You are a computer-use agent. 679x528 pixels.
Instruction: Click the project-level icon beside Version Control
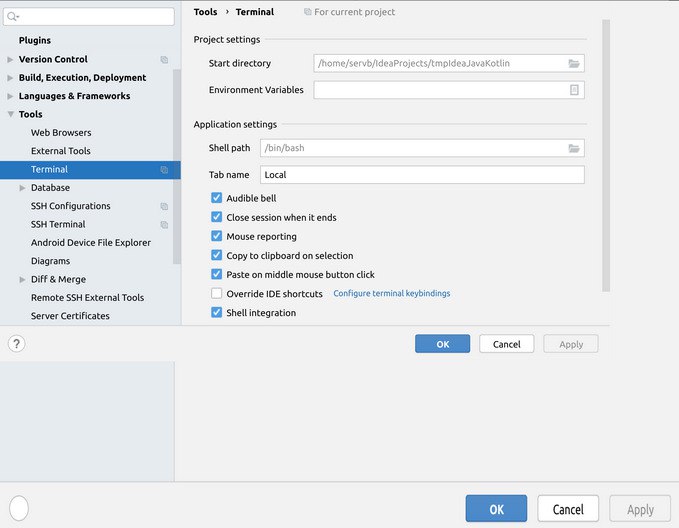(164, 59)
